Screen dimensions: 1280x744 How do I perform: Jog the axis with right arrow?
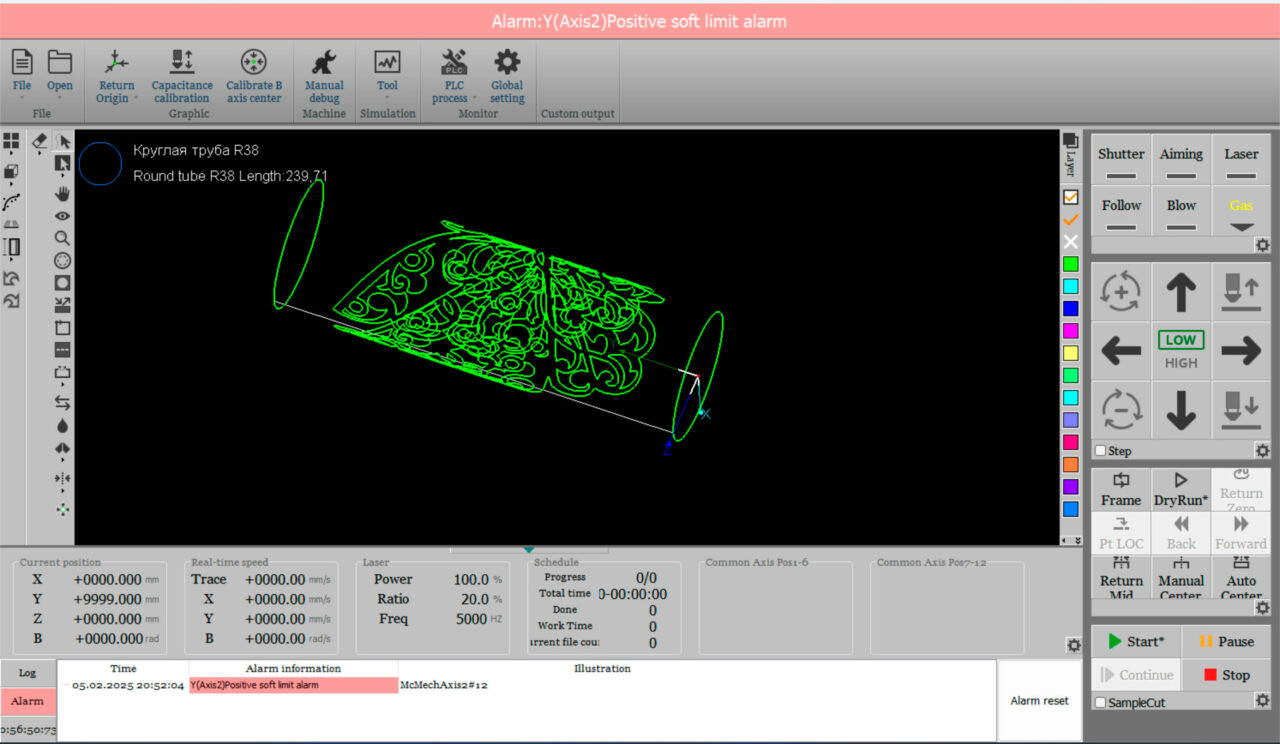(x=1241, y=351)
